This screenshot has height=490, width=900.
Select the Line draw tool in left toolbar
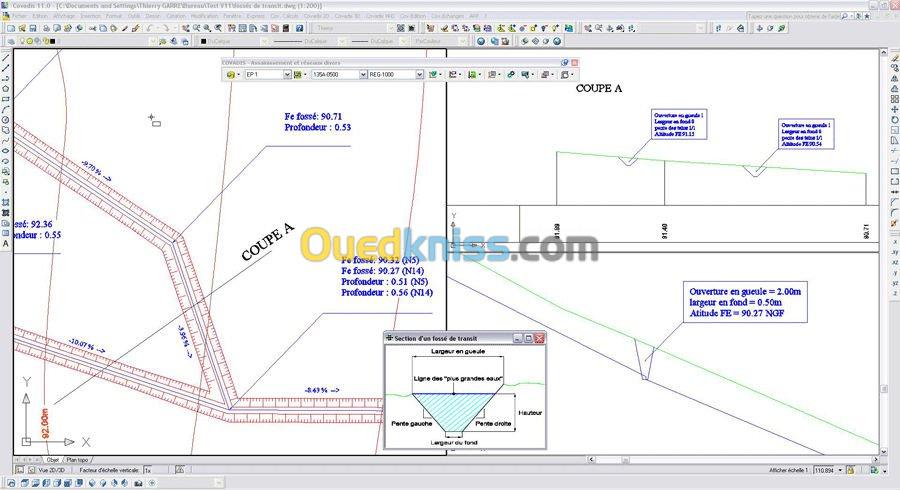[6, 58]
